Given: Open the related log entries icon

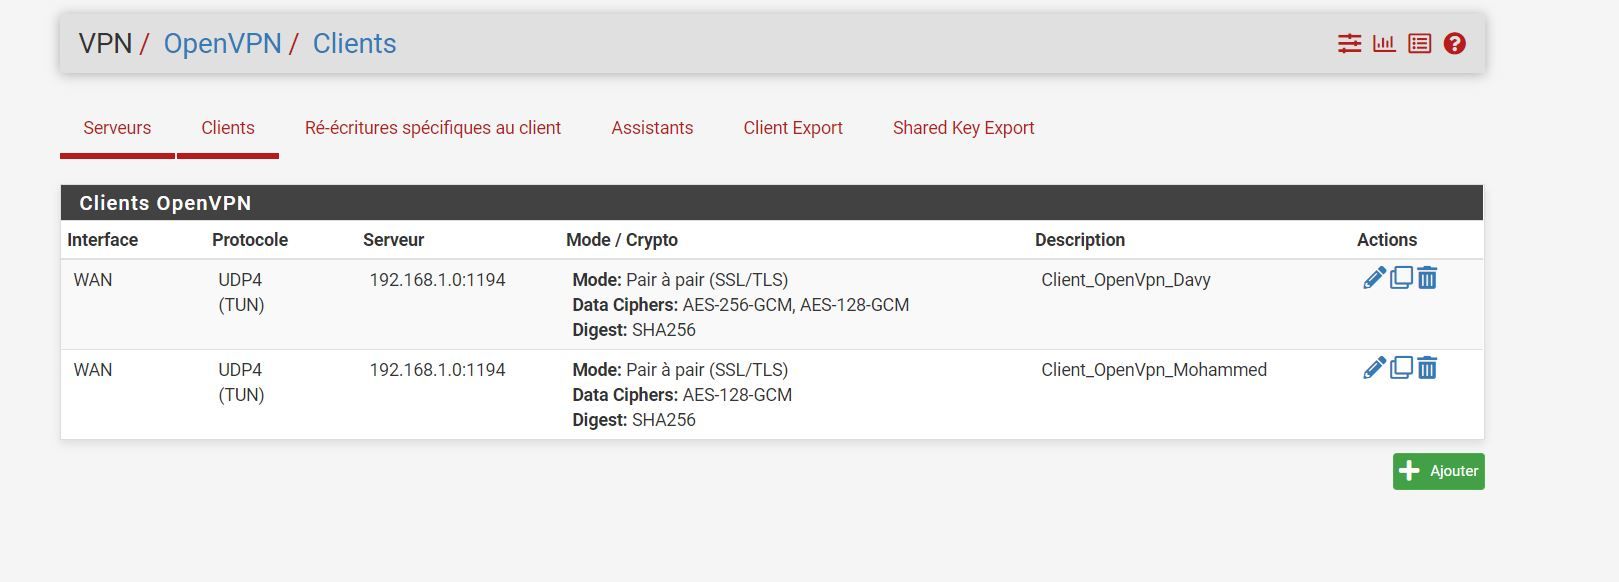Looking at the screenshot, I should (x=1419, y=44).
